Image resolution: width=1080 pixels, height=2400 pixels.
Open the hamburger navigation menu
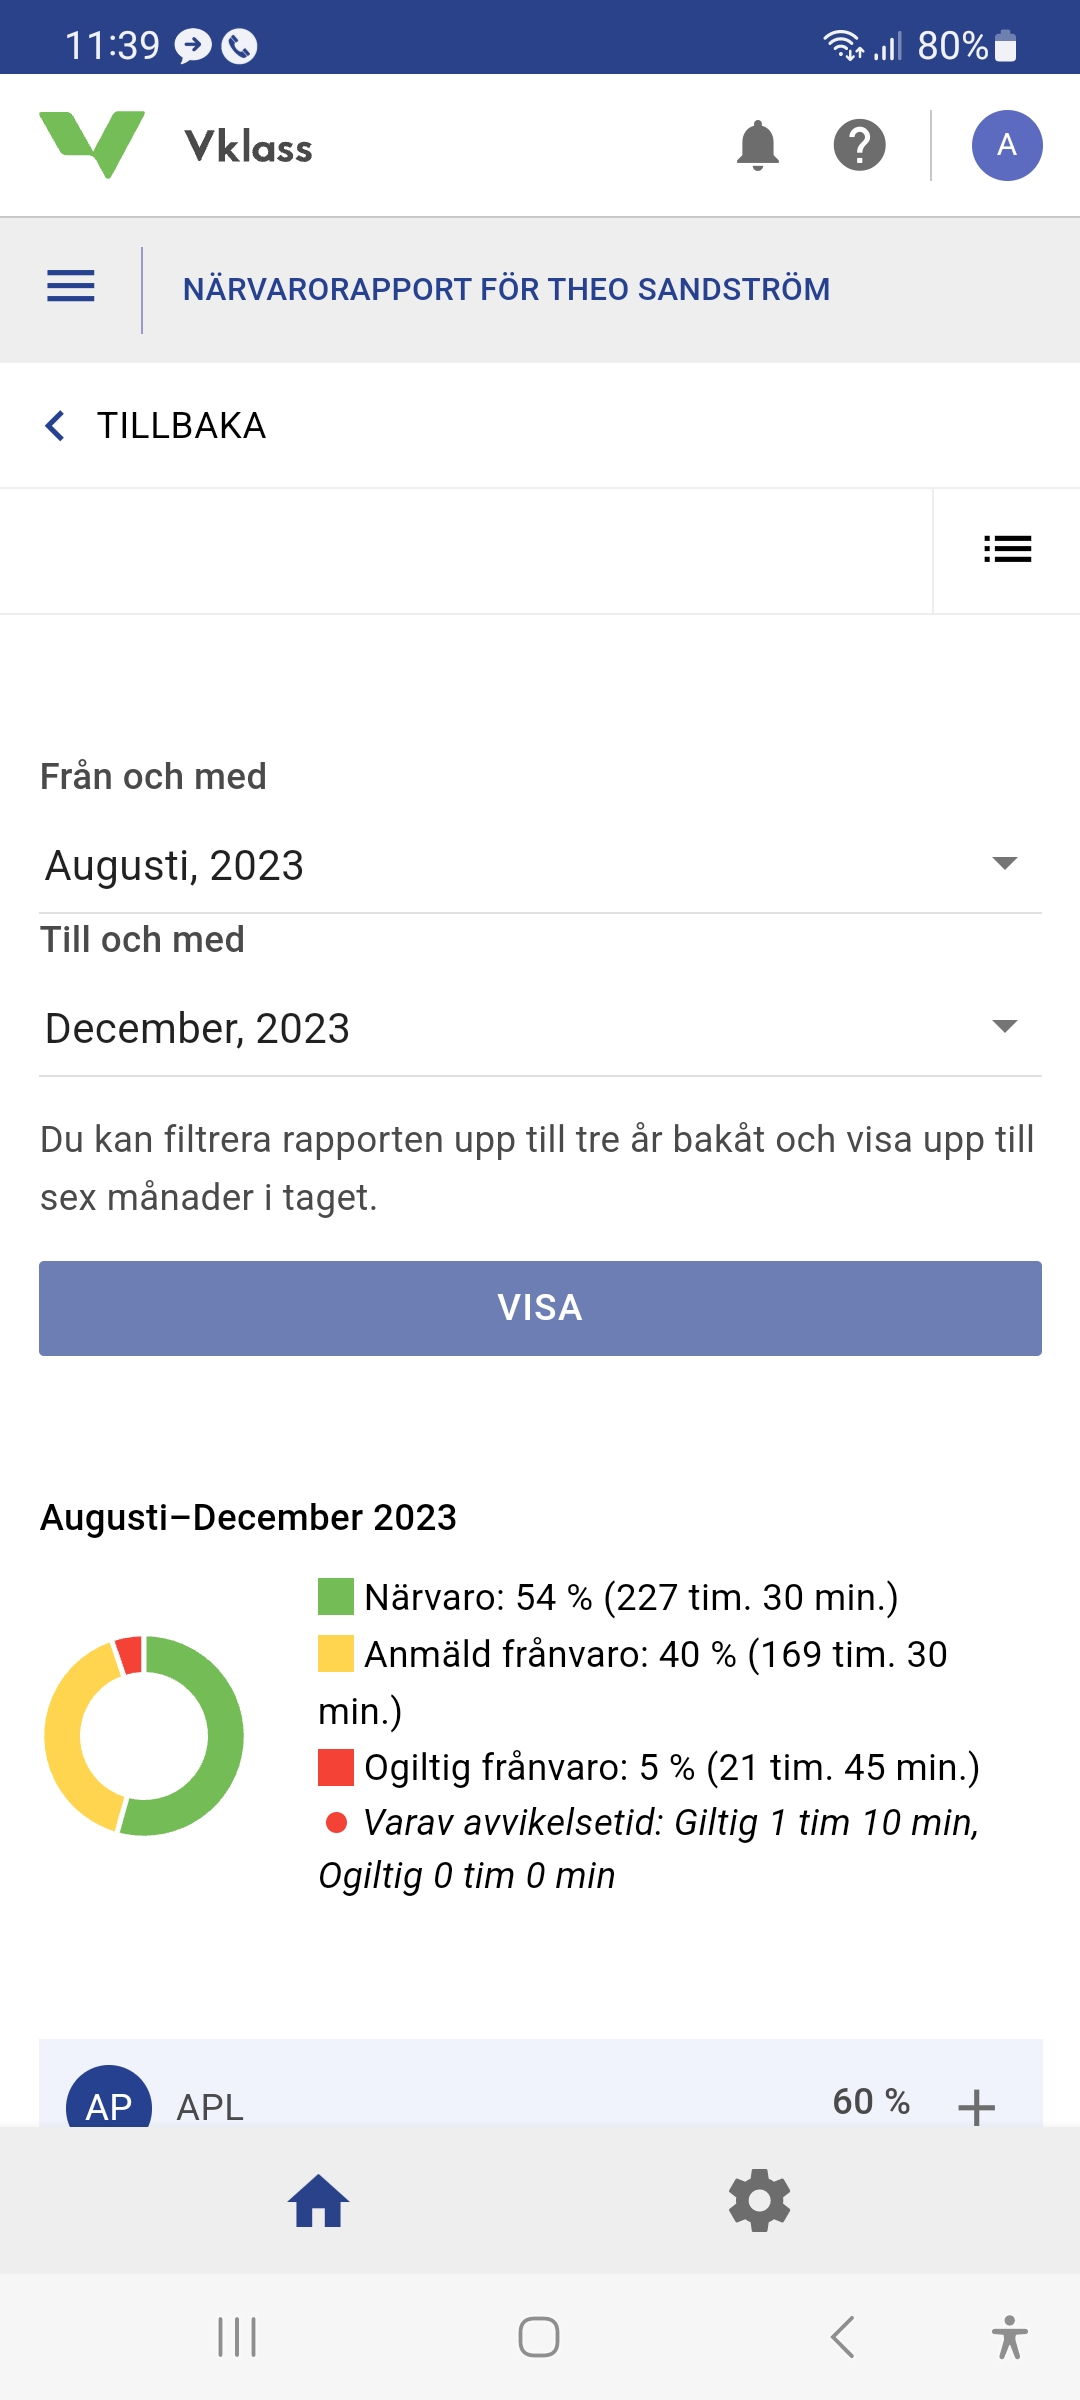71,288
